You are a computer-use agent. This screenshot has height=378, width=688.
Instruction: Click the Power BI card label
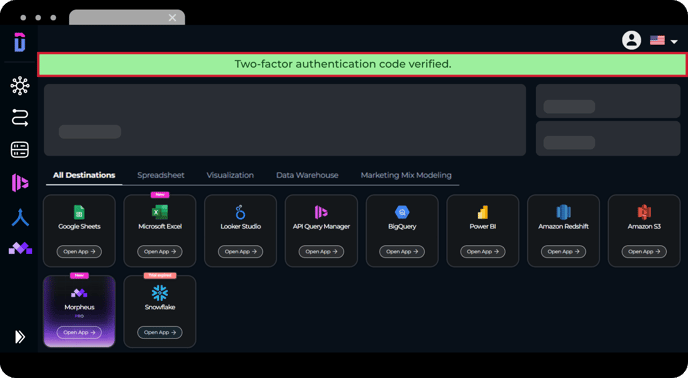click(x=483, y=227)
